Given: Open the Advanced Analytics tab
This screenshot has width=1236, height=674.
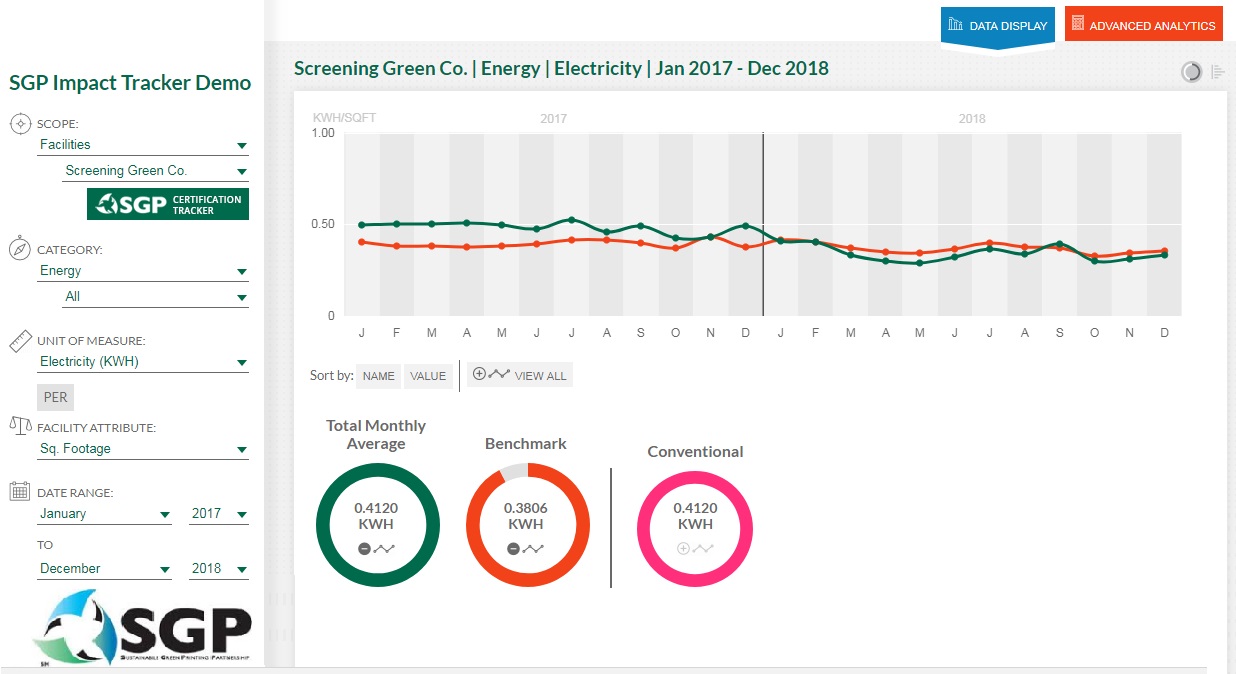Looking at the screenshot, I should click(x=1144, y=25).
